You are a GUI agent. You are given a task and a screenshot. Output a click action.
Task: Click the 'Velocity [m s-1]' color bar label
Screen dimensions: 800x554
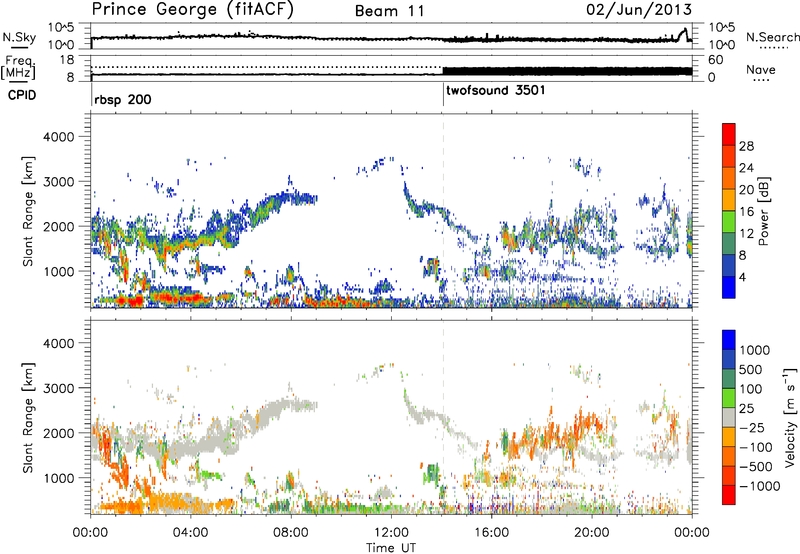790,417
